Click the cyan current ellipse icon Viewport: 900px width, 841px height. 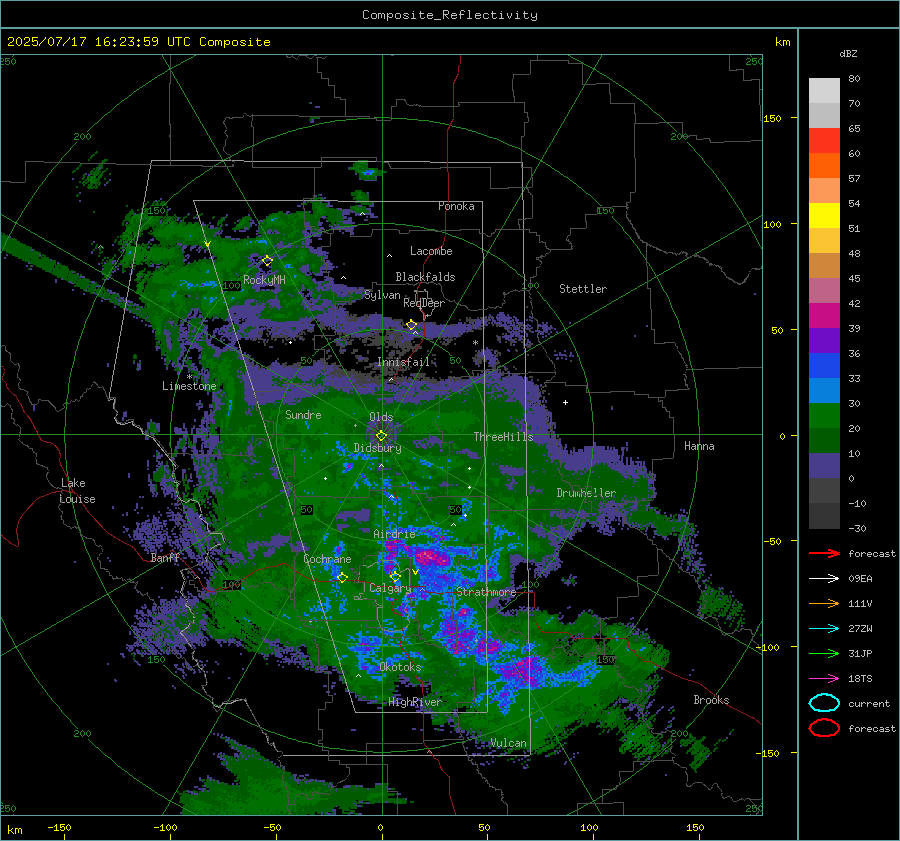tap(824, 703)
